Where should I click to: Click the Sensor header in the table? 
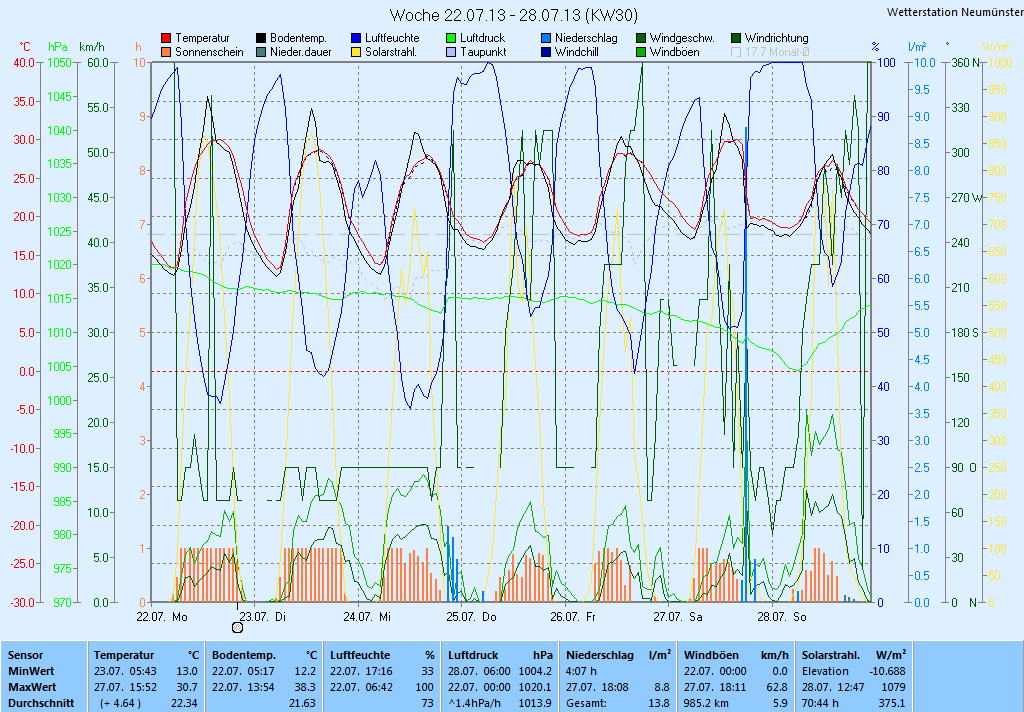[x=25, y=655]
